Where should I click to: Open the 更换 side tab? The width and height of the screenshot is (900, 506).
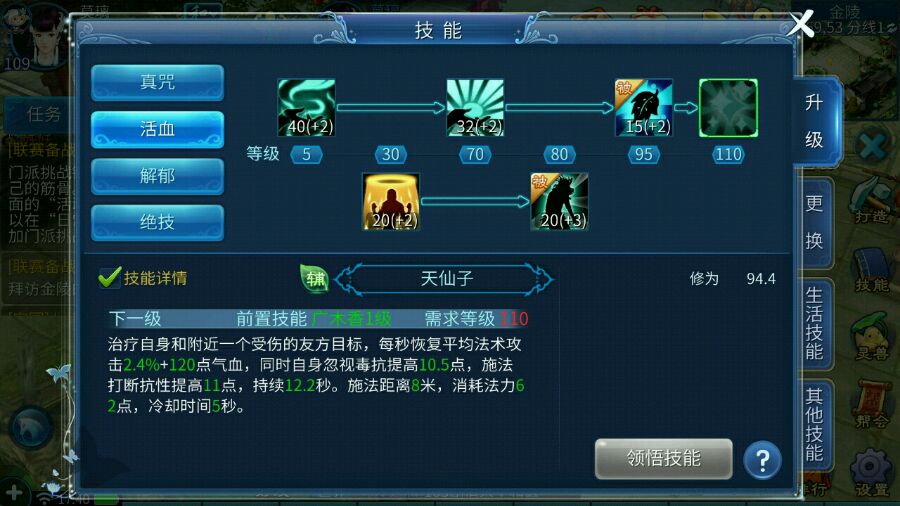[814, 223]
